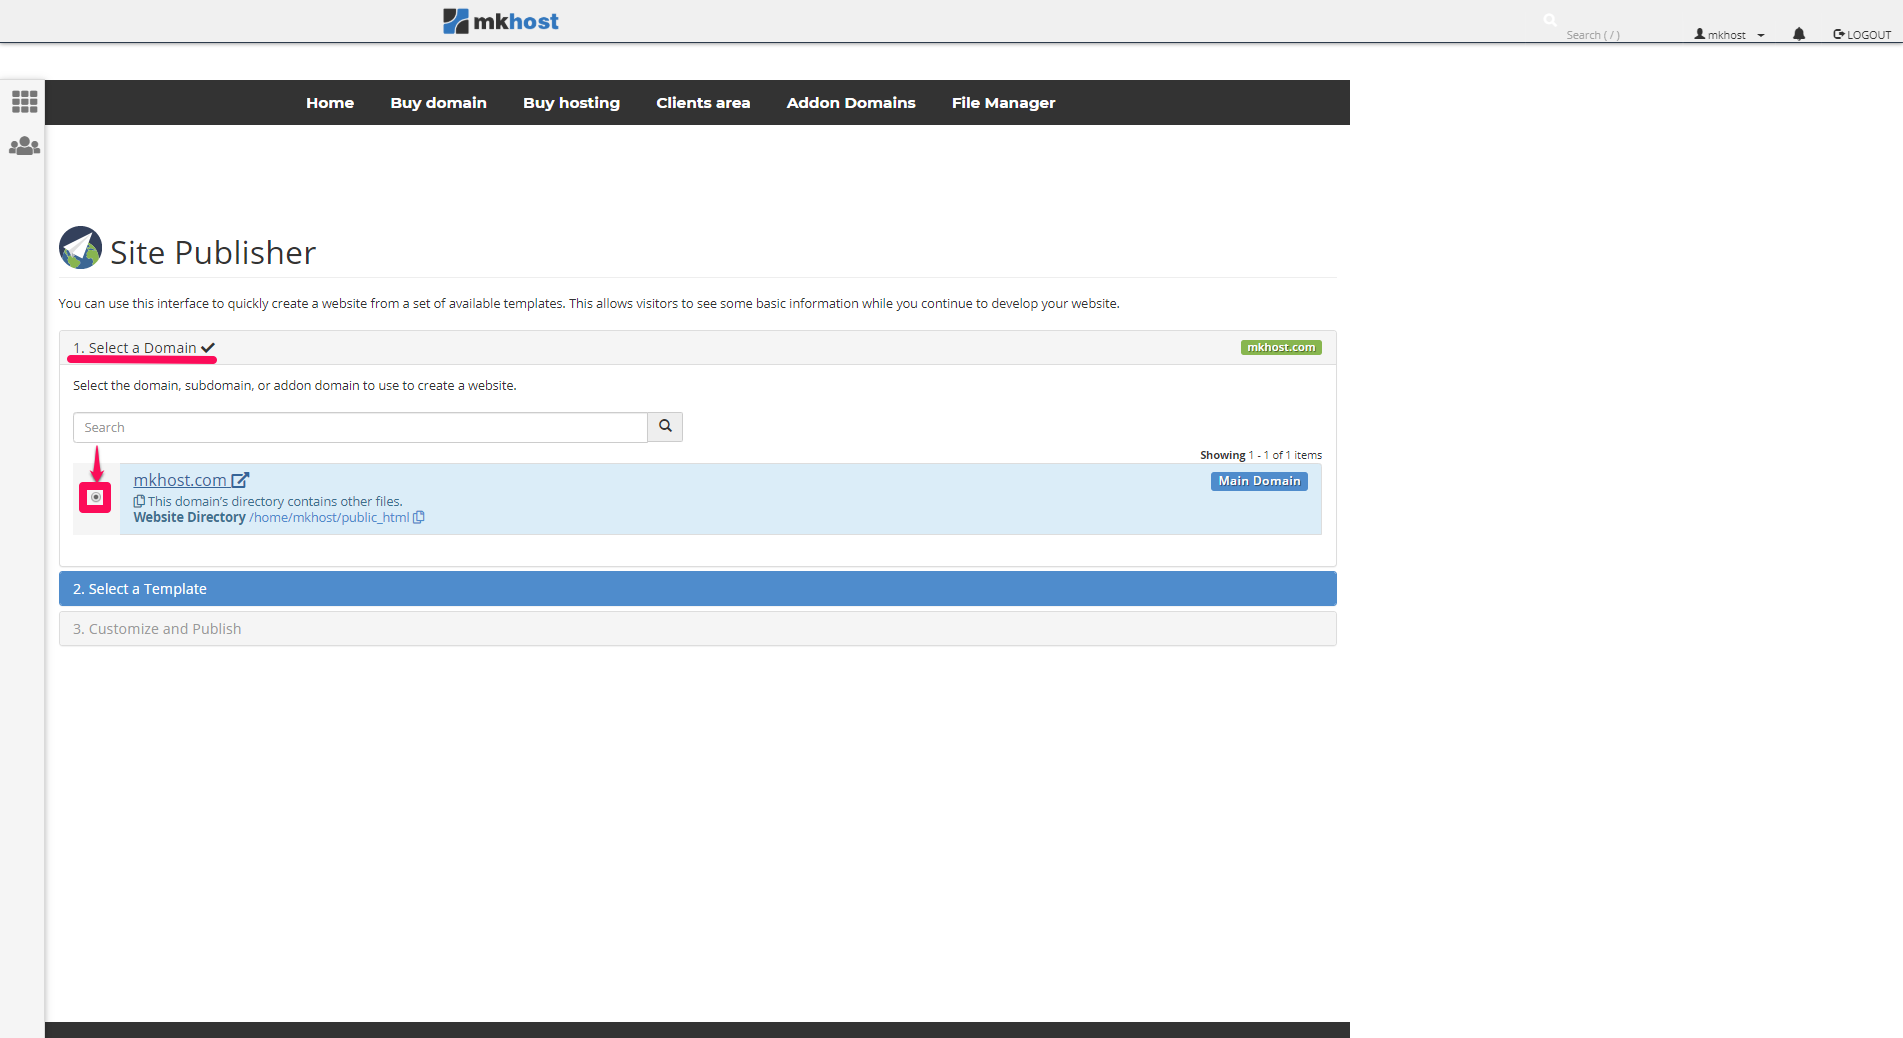Open the /home/mkhost/public_html directory link
The height and width of the screenshot is (1038, 1903).
pyautogui.click(x=329, y=518)
